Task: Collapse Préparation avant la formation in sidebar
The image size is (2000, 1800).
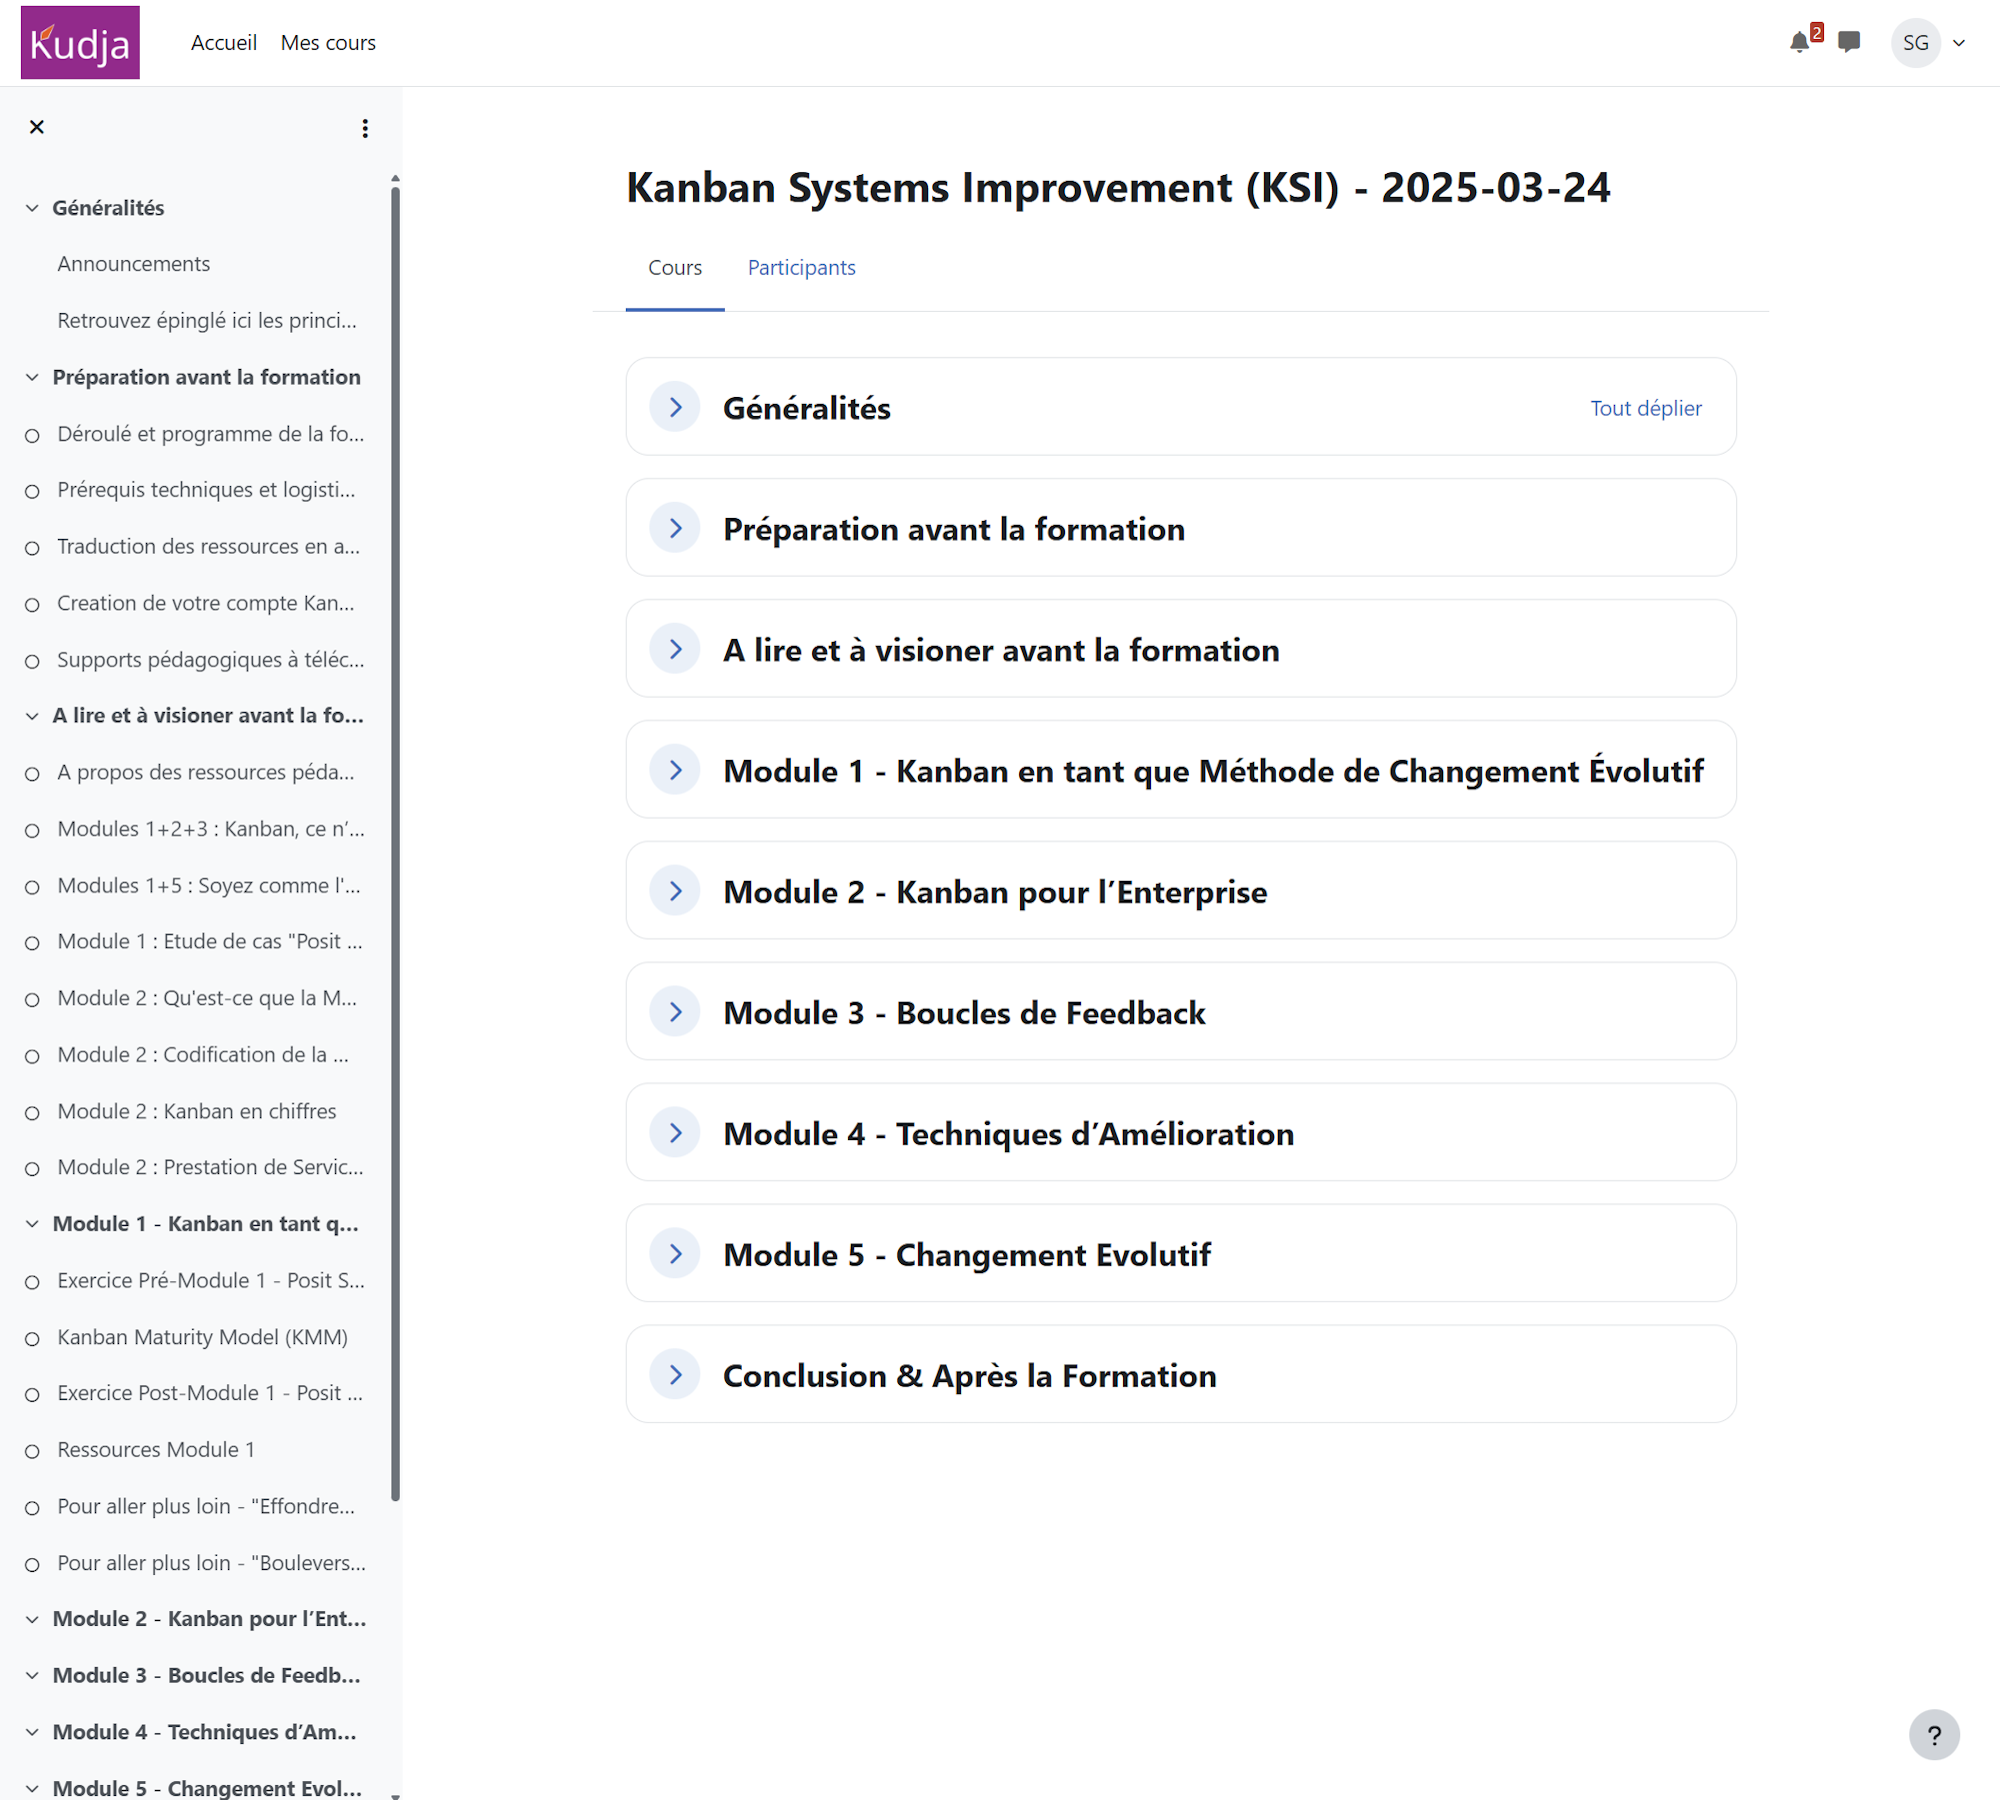Action: coord(32,377)
